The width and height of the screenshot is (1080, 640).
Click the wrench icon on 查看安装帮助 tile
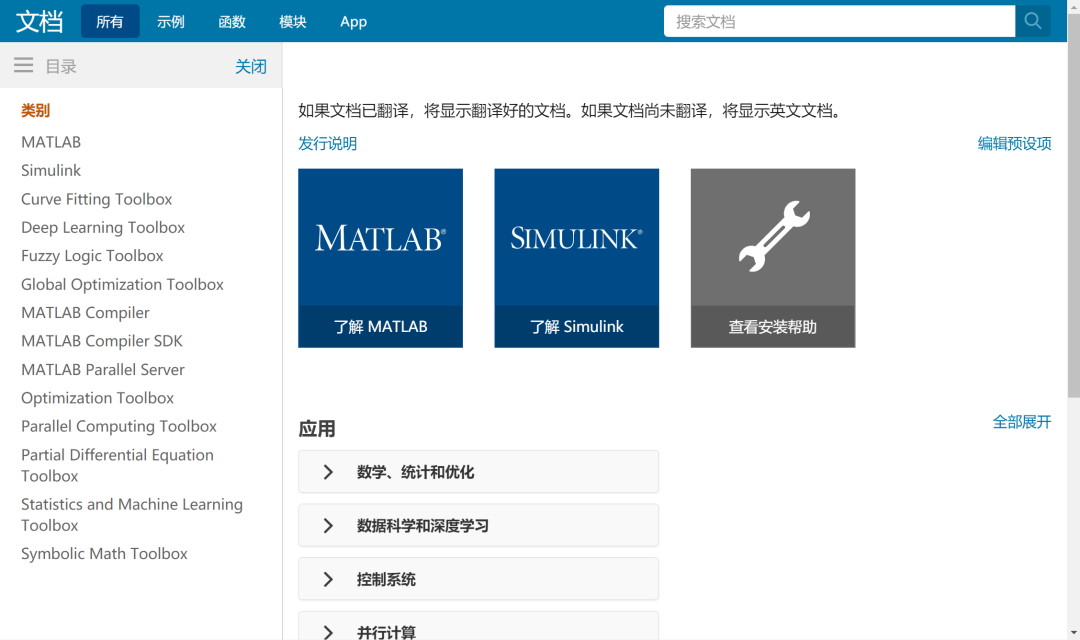[x=772, y=237]
